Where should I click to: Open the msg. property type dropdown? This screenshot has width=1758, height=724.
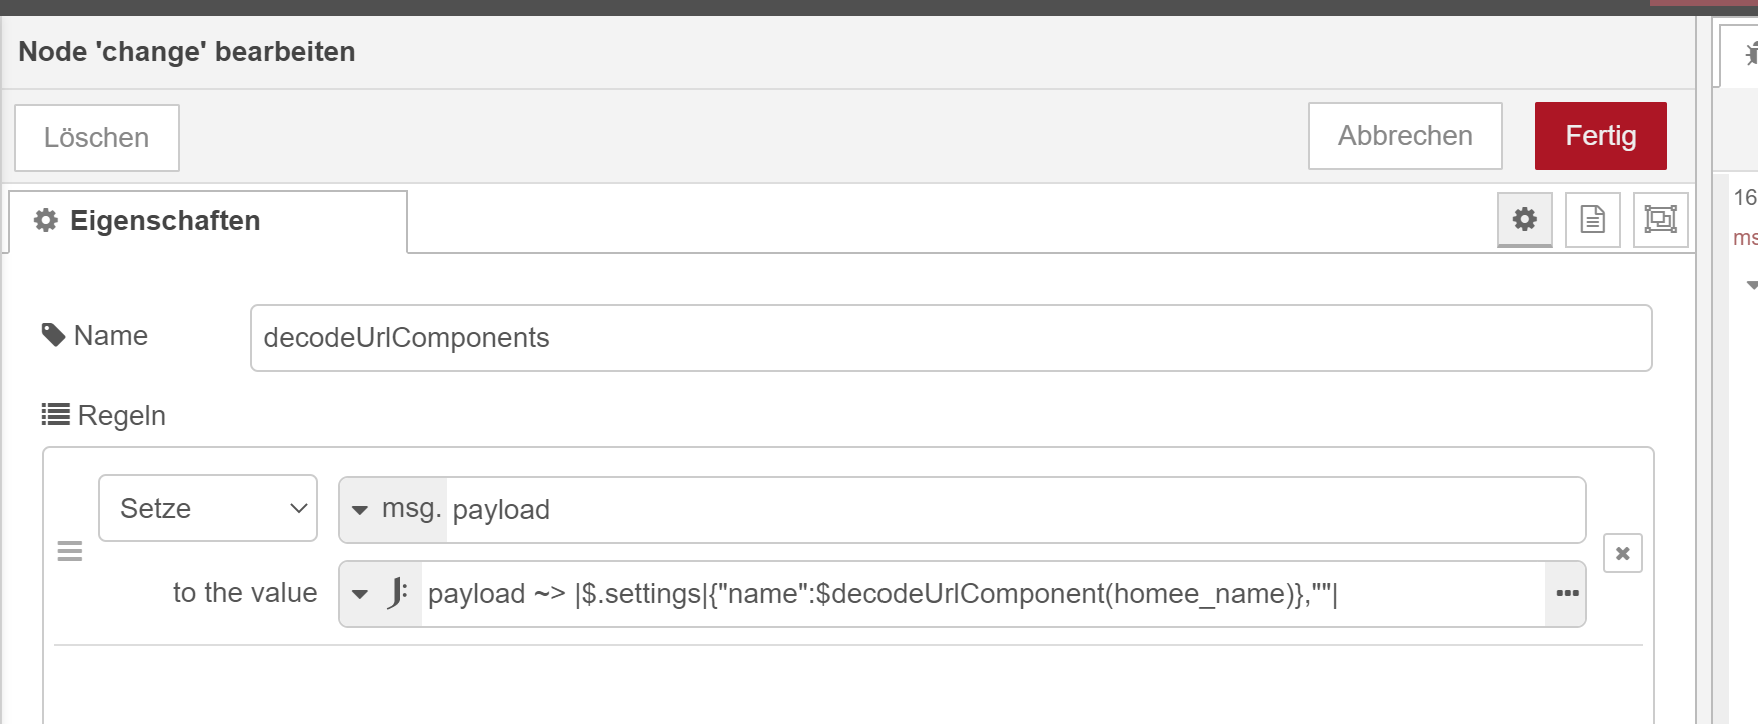click(394, 510)
